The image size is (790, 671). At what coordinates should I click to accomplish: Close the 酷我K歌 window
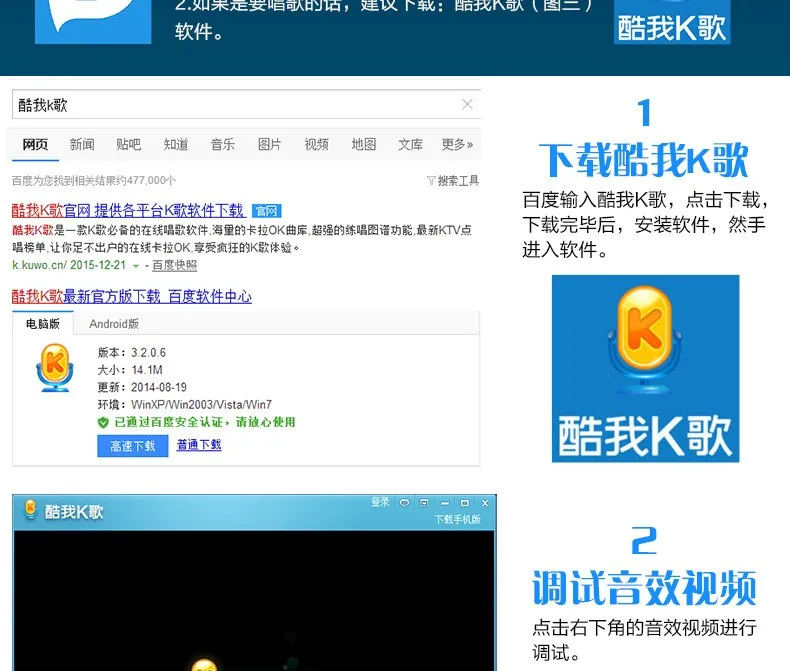pyautogui.click(x=485, y=503)
